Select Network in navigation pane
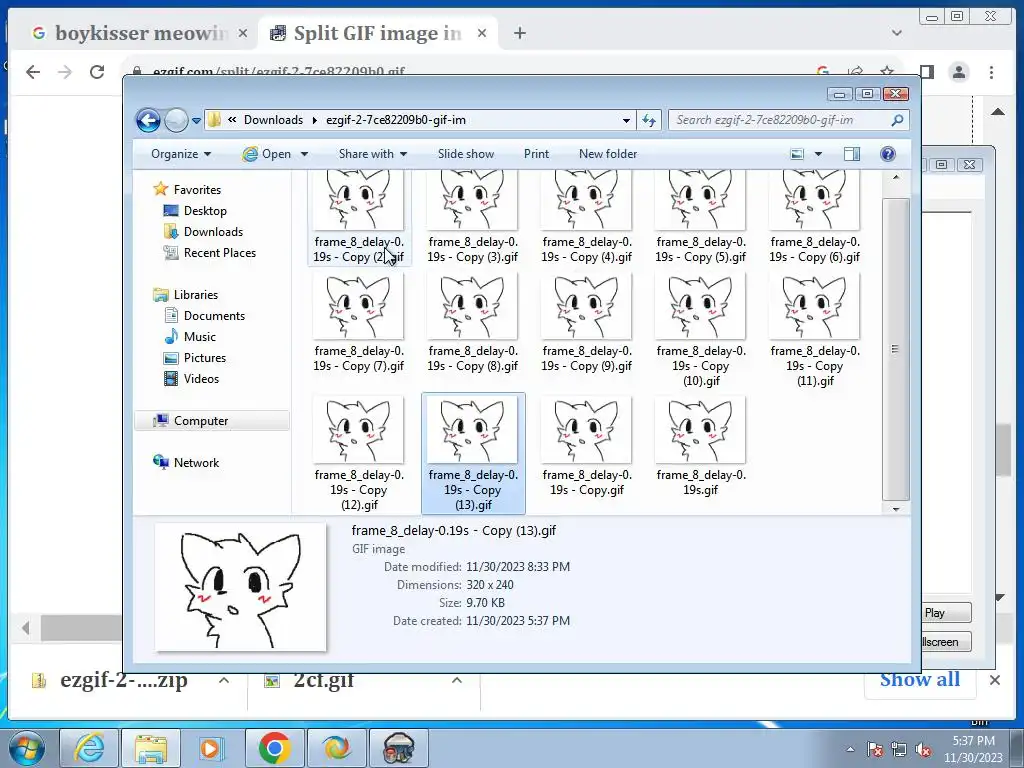The height and width of the screenshot is (768, 1024). click(196, 463)
